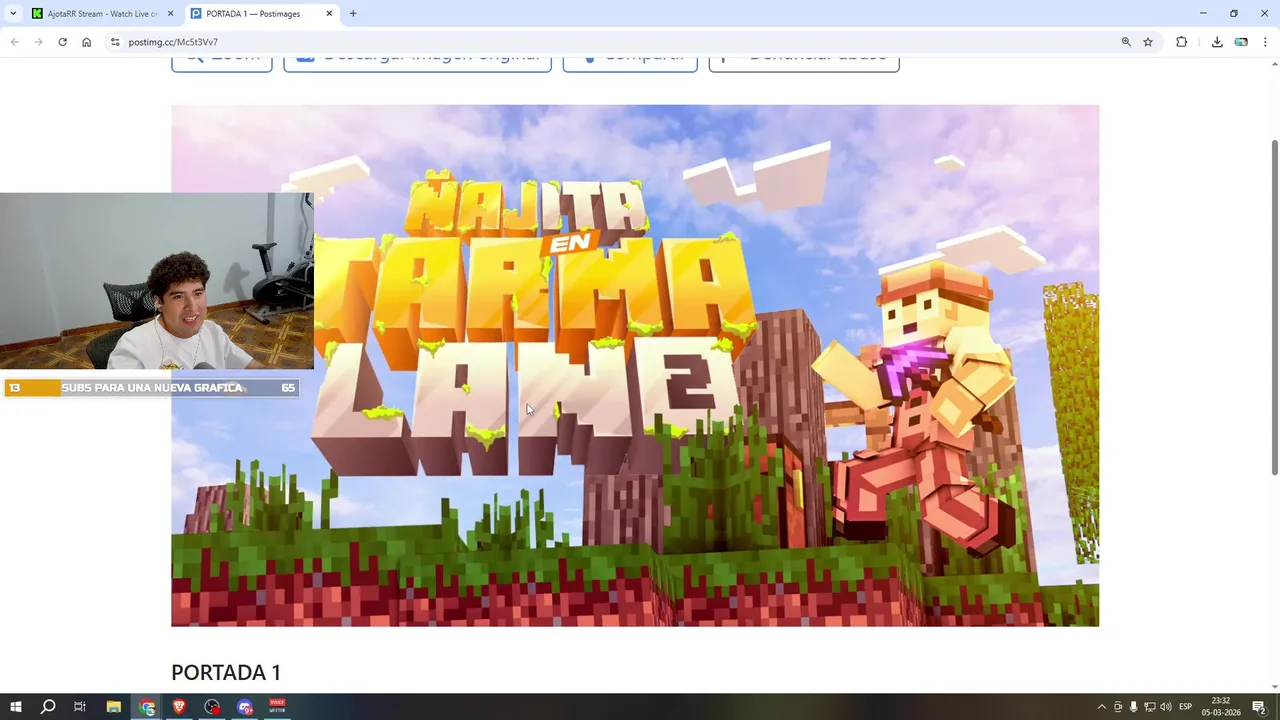
Task: Bookmark this page with the star
Action: tap(1148, 42)
